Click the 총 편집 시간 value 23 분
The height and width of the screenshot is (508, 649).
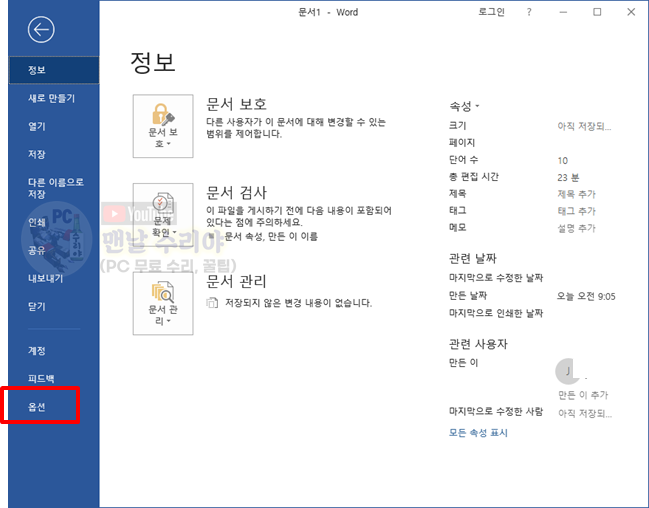pyautogui.click(x=568, y=178)
